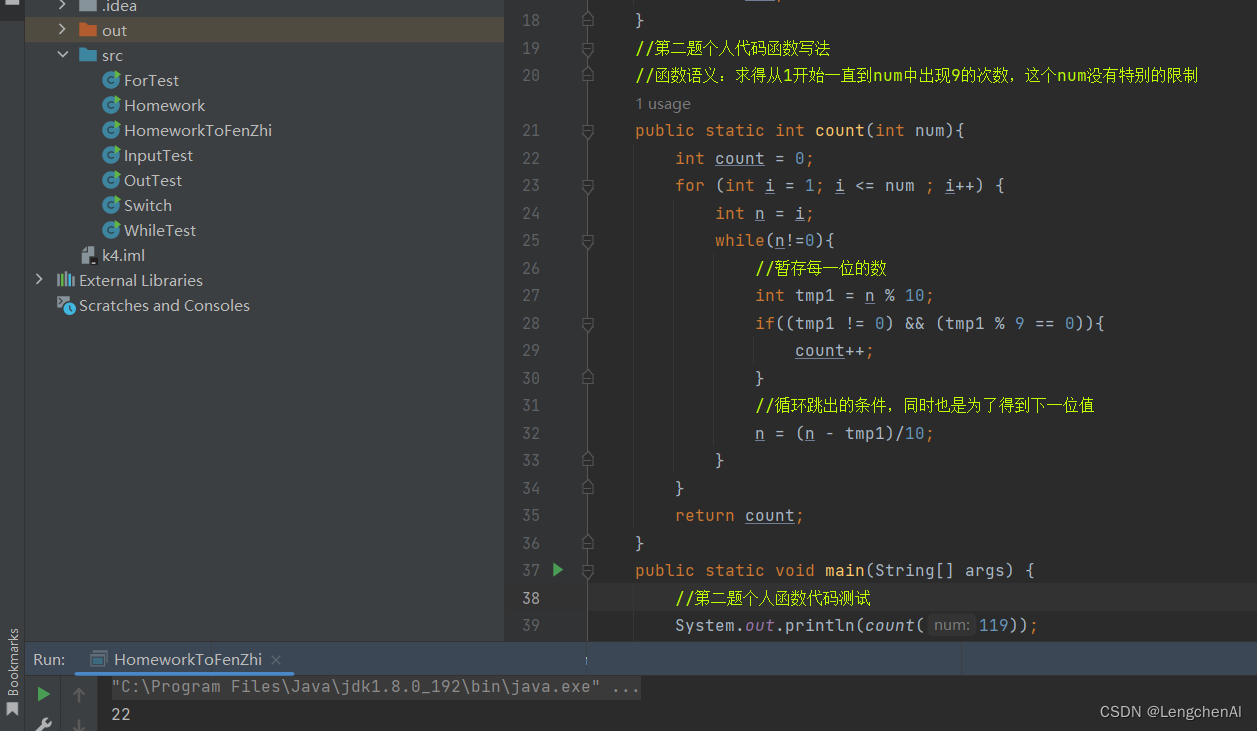
Task: Click the 'num:' parameter hint
Action: [x=951, y=626]
